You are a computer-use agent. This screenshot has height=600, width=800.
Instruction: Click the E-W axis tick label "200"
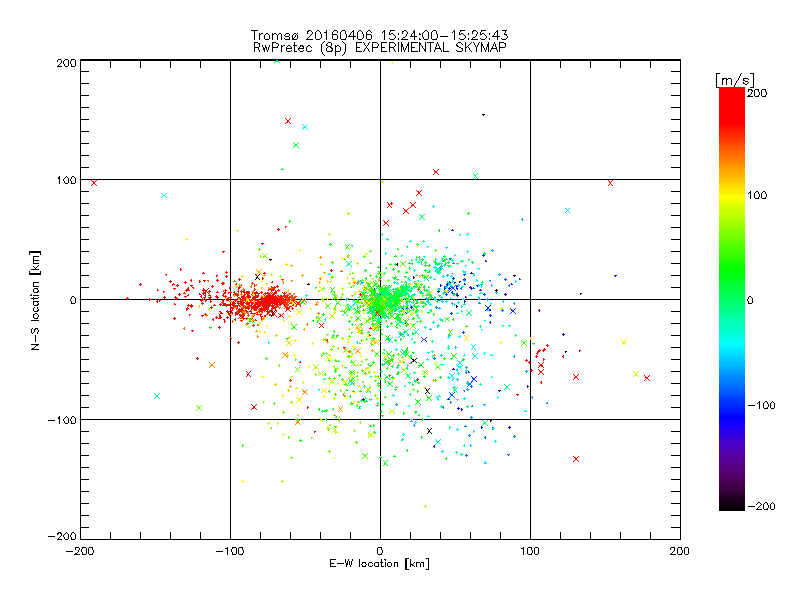680,551
